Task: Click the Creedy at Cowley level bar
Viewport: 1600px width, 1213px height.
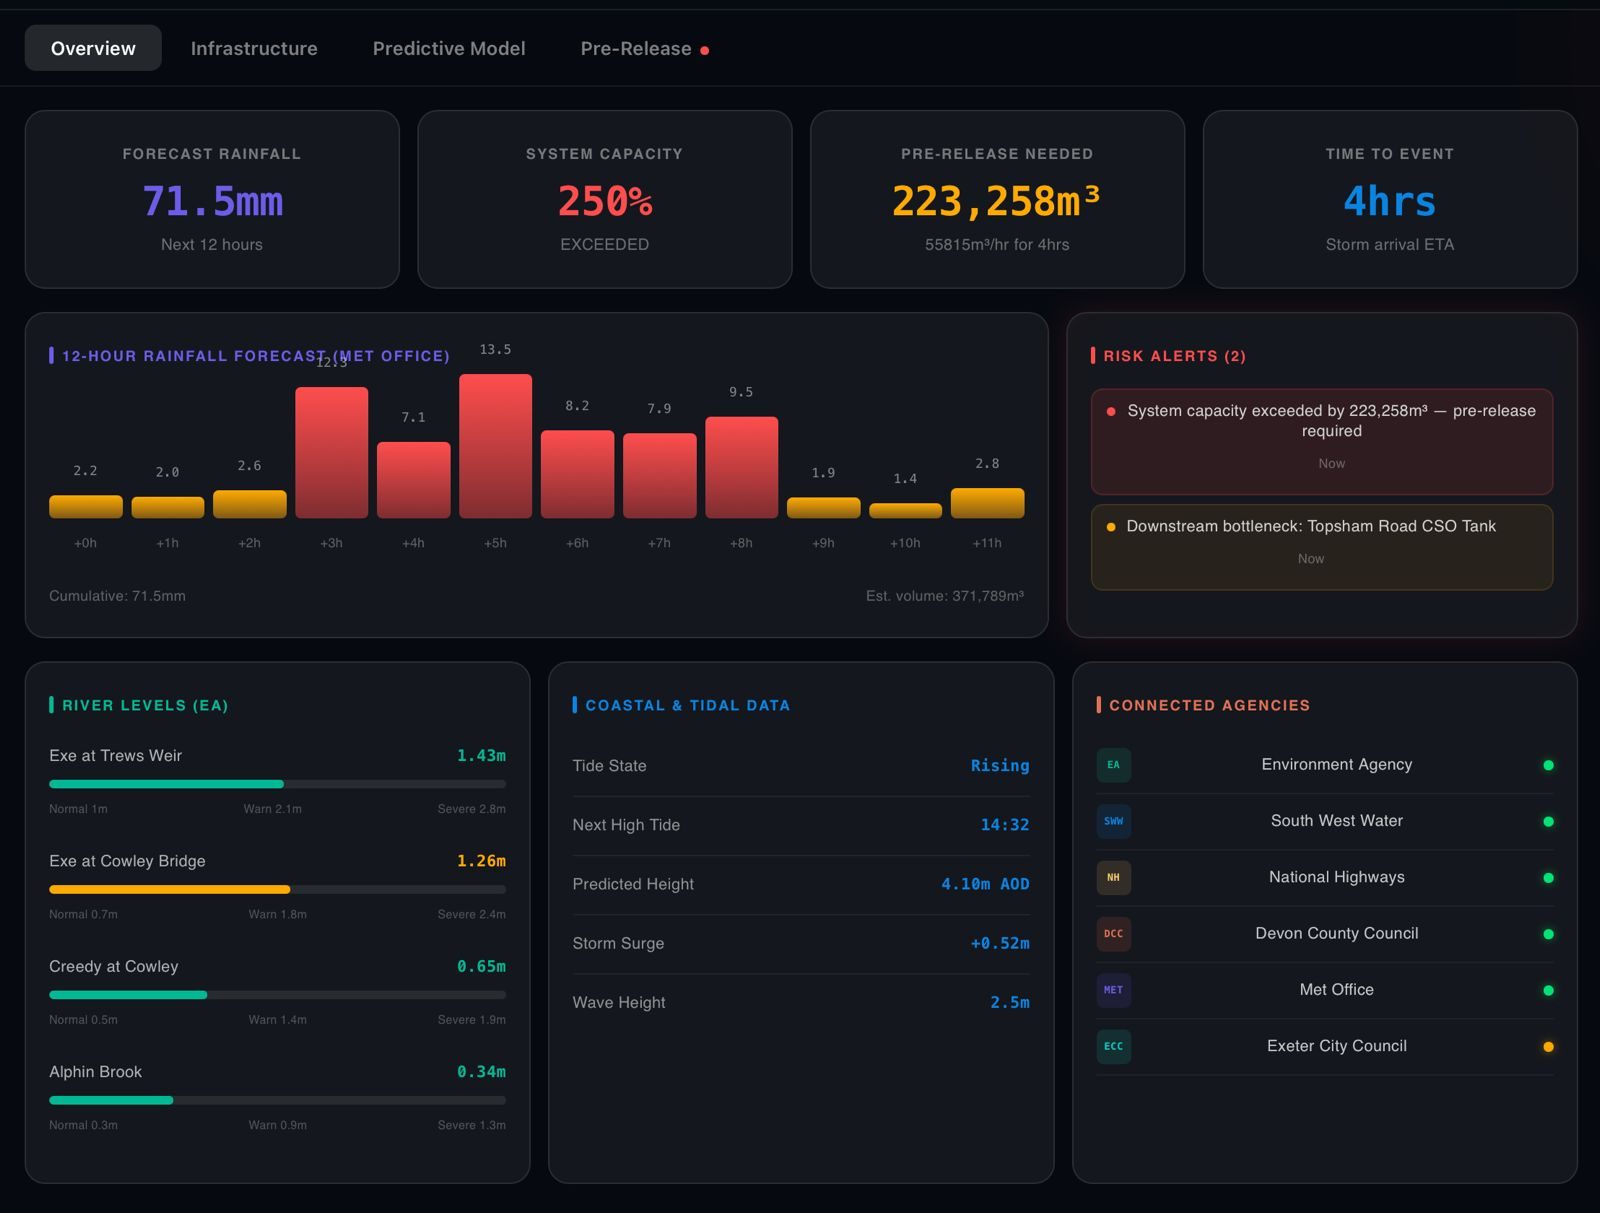Action: click(x=277, y=995)
